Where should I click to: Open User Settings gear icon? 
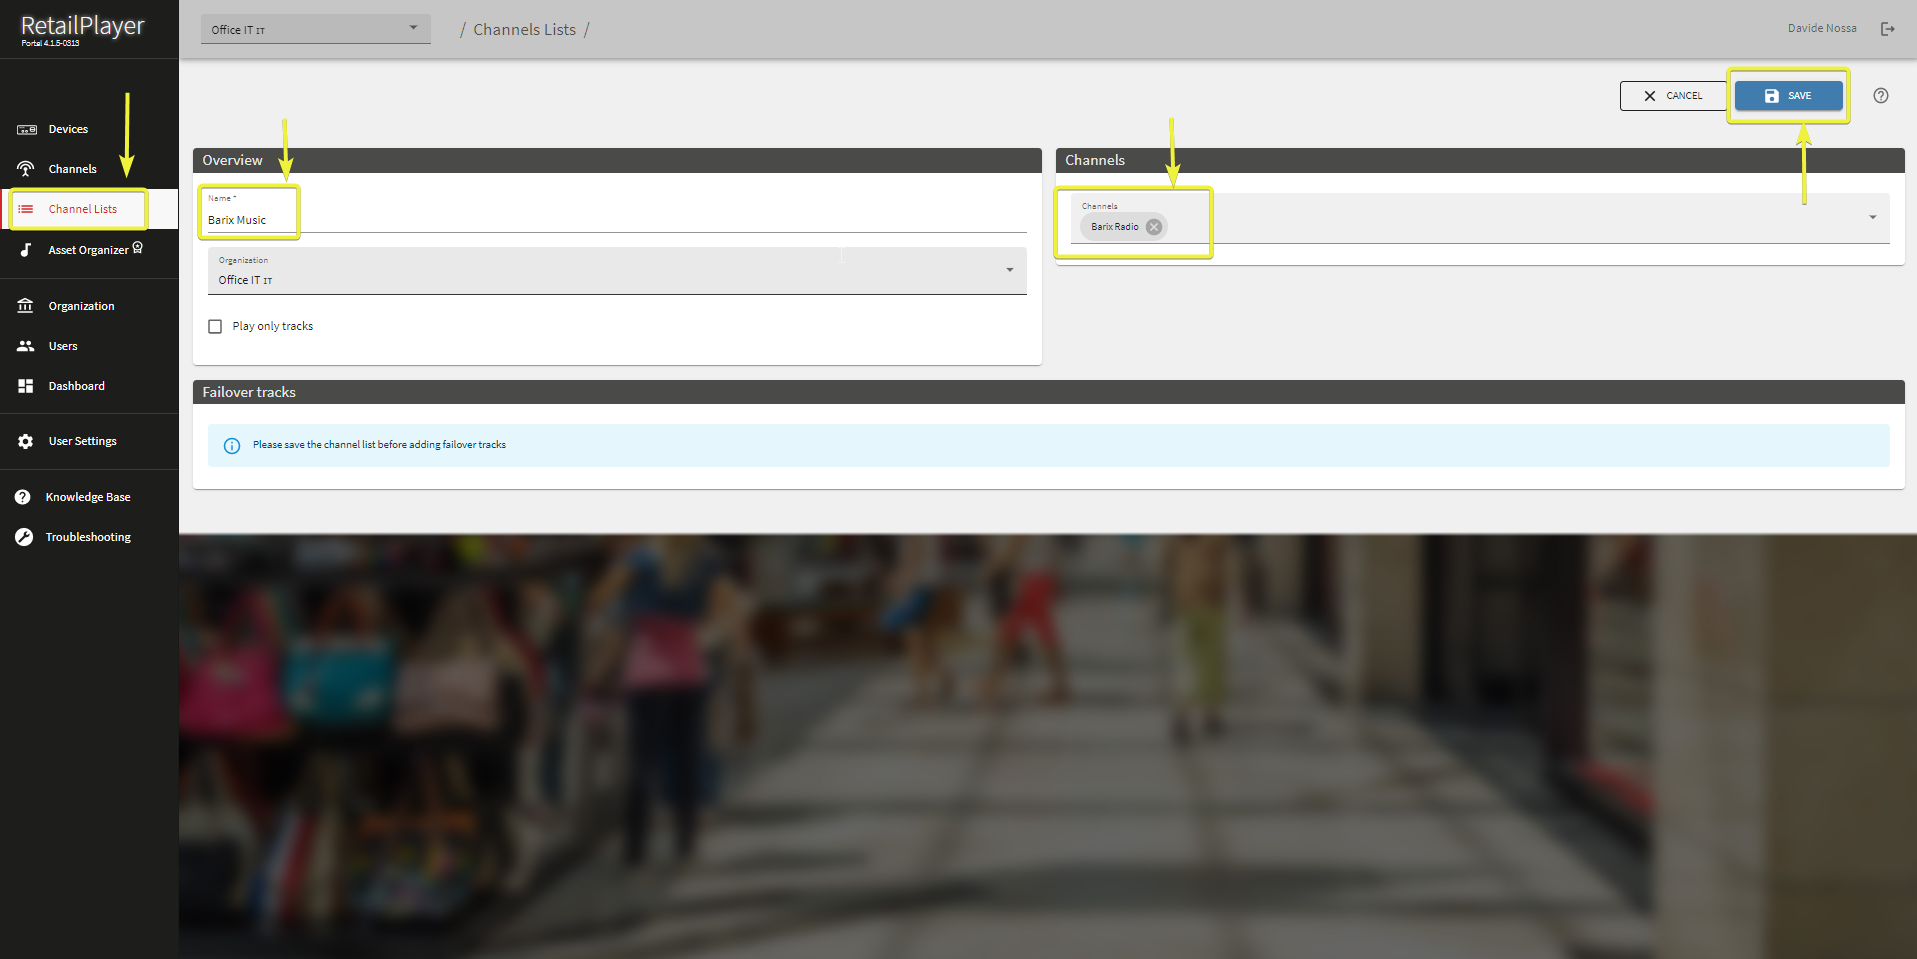(26, 441)
